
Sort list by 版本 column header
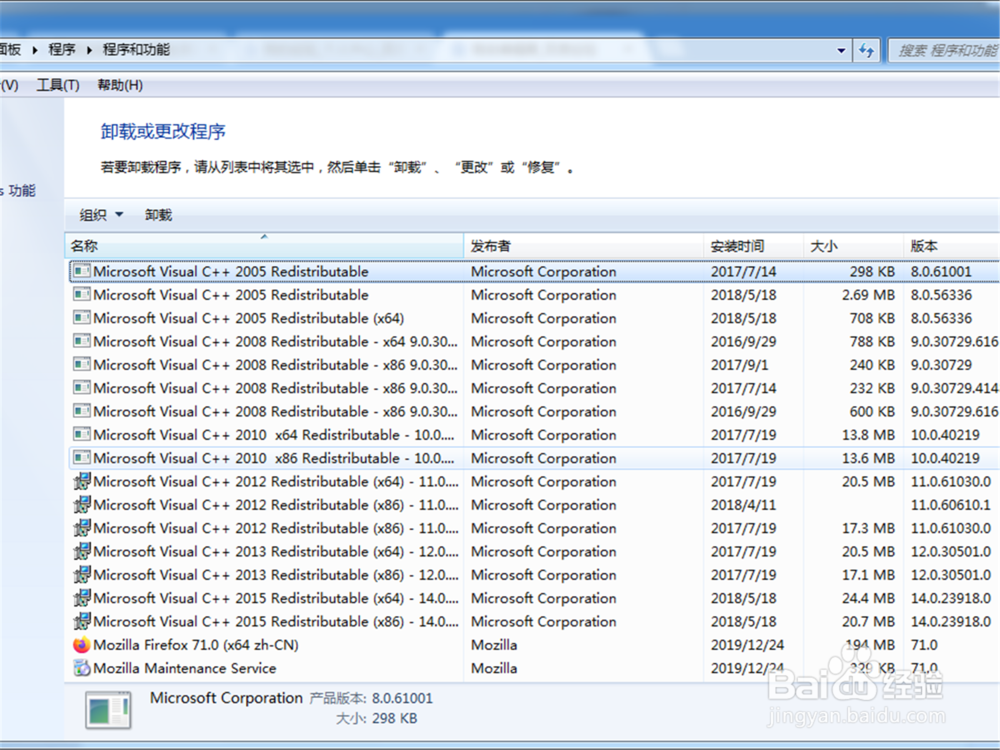[x=952, y=246]
